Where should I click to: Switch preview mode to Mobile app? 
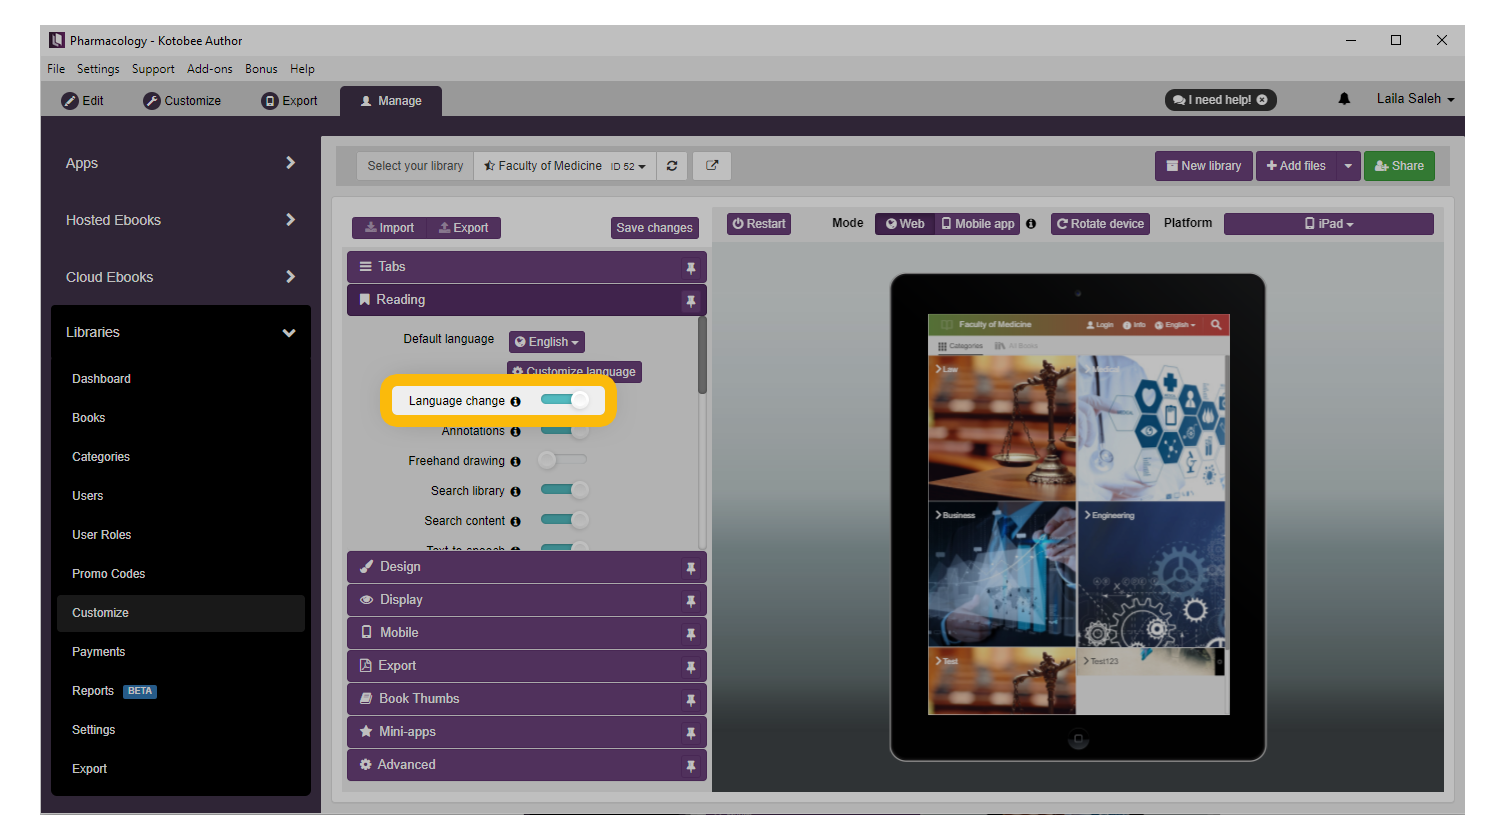coord(977,224)
